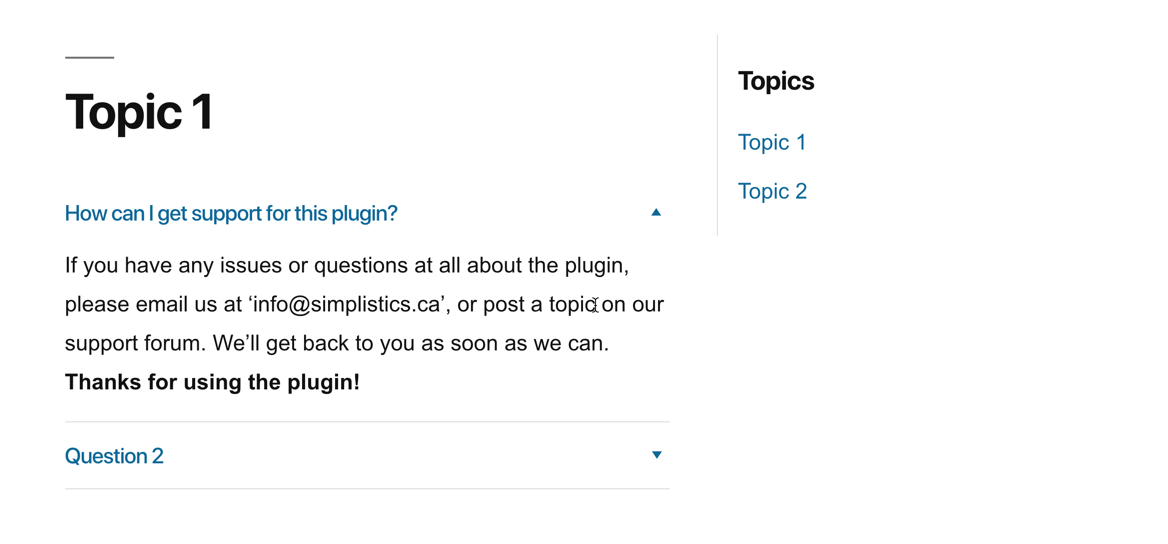Click the 'How can I get support' question title
Viewport: 1168px width, 544px height.
click(x=231, y=214)
